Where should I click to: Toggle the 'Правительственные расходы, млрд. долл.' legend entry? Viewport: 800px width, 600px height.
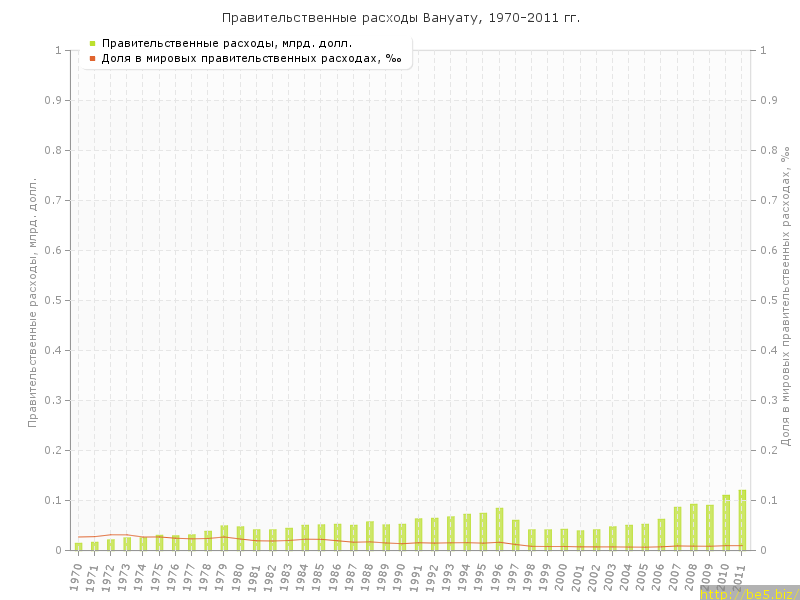tap(227, 43)
